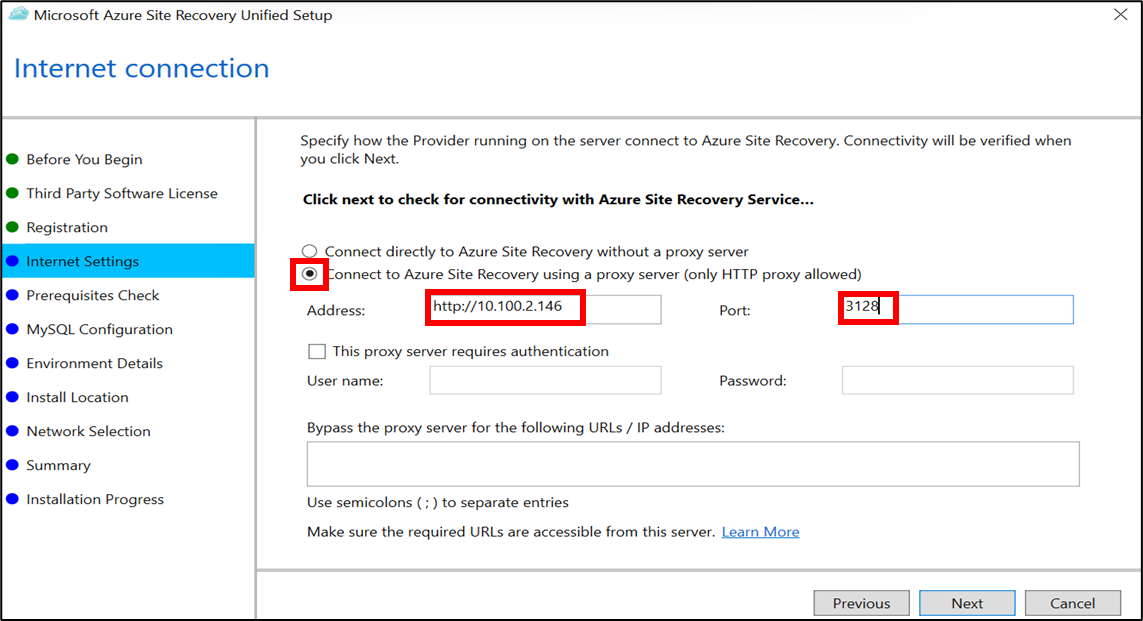Image resolution: width=1143 pixels, height=621 pixels.
Task: Click the Azure Site Recovery cloud icon
Action: [18, 15]
